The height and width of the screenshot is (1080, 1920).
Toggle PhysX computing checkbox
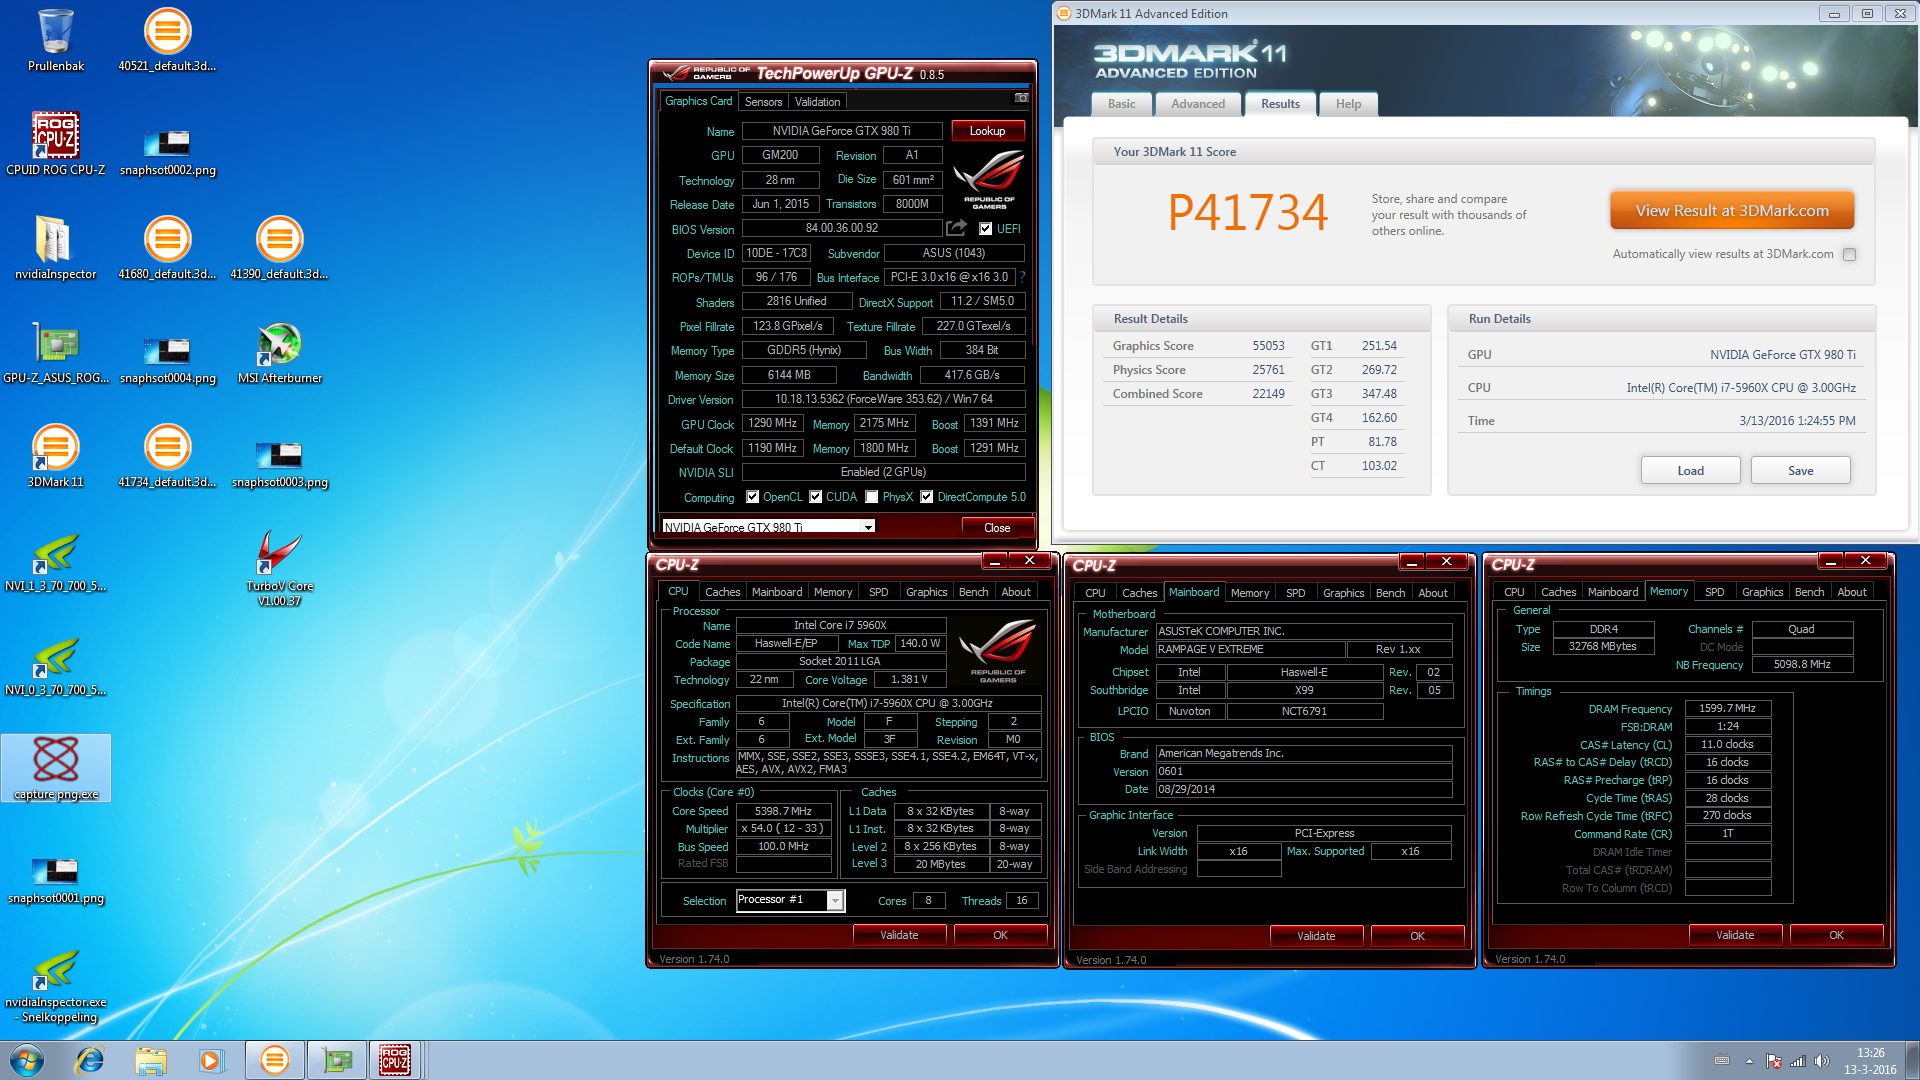(x=872, y=497)
